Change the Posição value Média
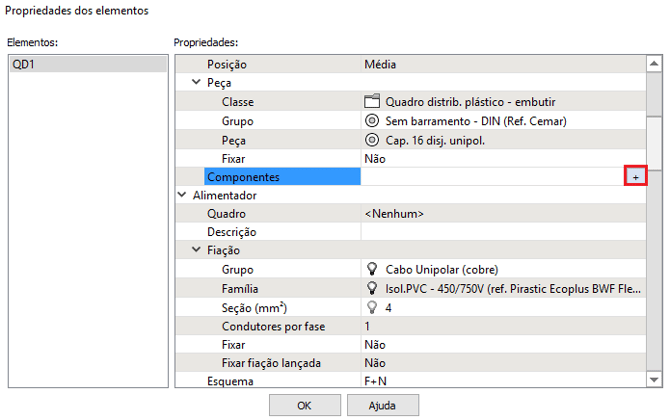This screenshot has height=420, width=670. point(502,64)
